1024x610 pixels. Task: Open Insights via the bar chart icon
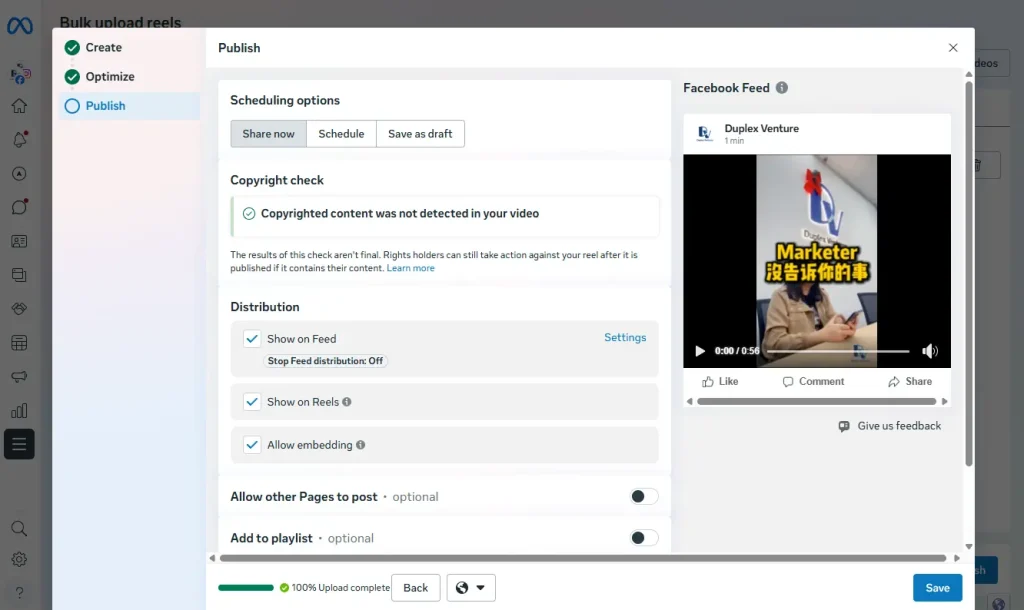click(19, 410)
